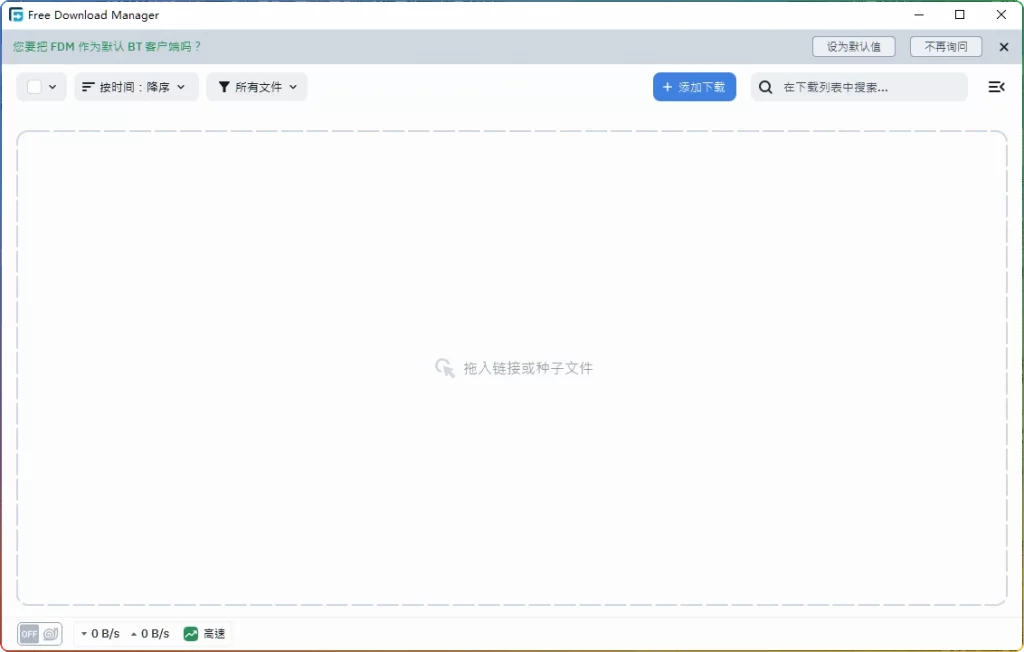
Task: Open the snail speed limiter icon
Action: click(x=50, y=633)
